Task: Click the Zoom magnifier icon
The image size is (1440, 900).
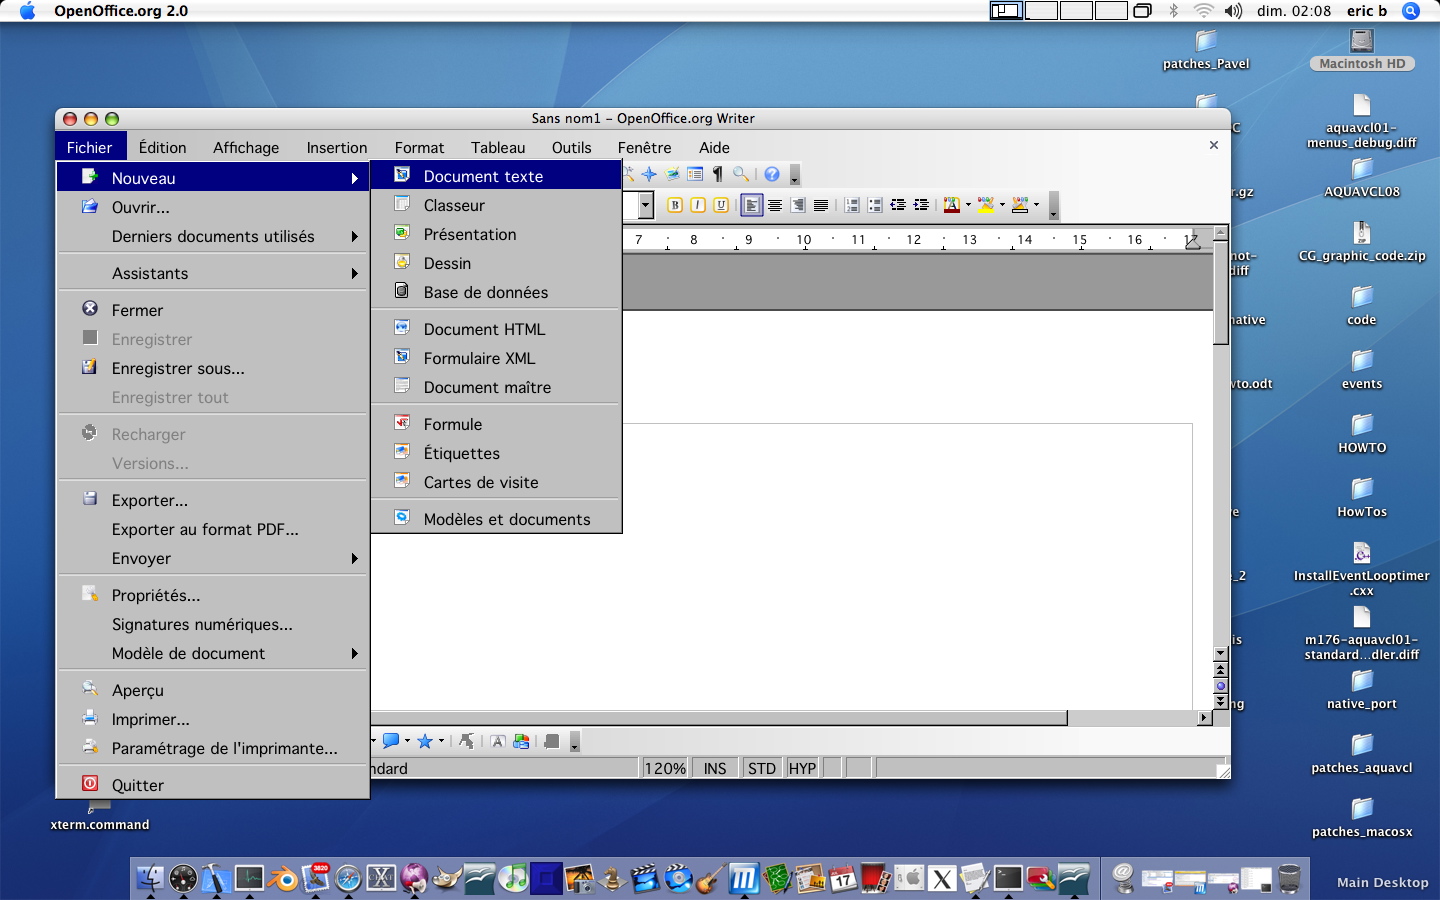Action: (x=741, y=174)
